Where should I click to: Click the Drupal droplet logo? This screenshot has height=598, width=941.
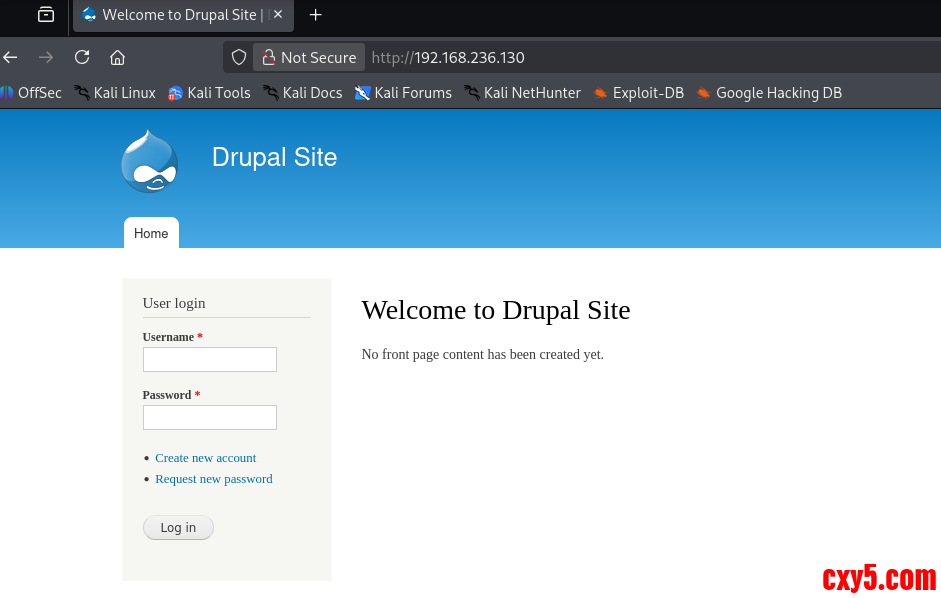coord(149,162)
